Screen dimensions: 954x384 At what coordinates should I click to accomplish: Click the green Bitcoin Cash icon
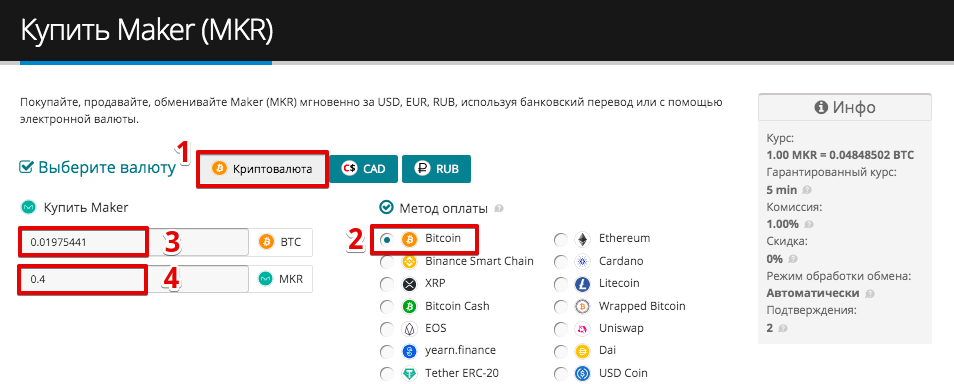(x=409, y=307)
